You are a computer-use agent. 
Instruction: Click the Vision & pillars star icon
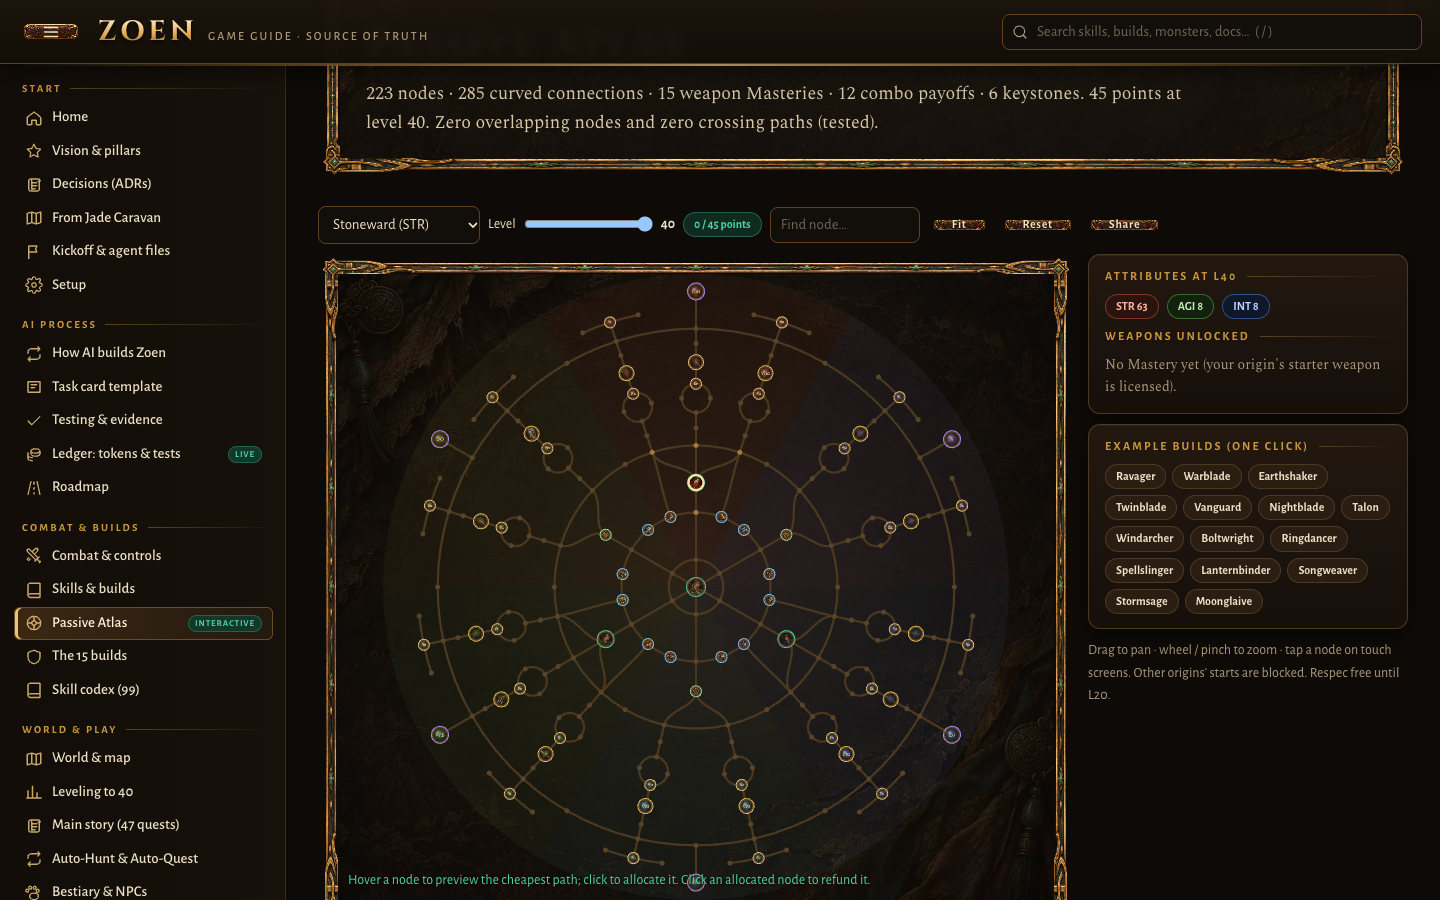tap(34, 151)
